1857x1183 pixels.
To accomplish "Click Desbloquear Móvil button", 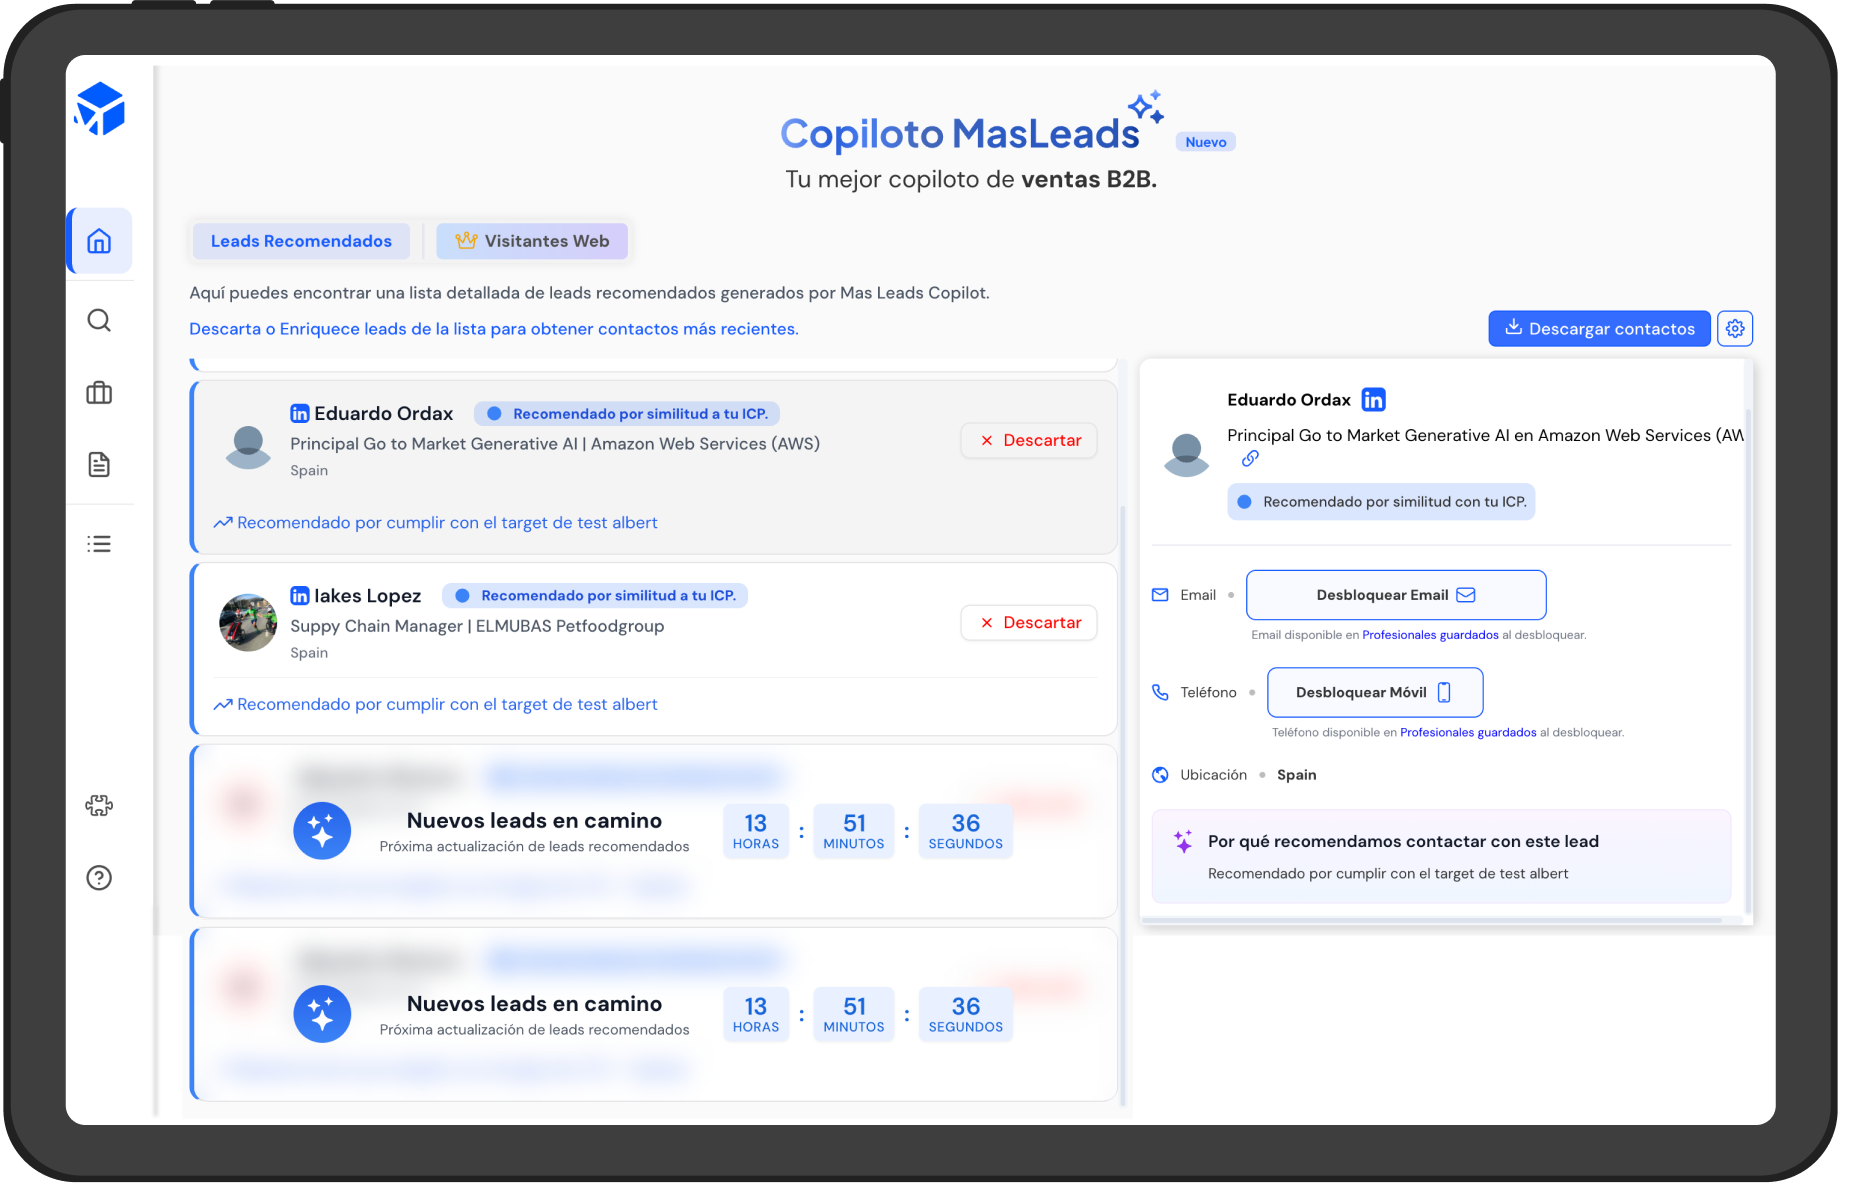I will (x=1375, y=692).
